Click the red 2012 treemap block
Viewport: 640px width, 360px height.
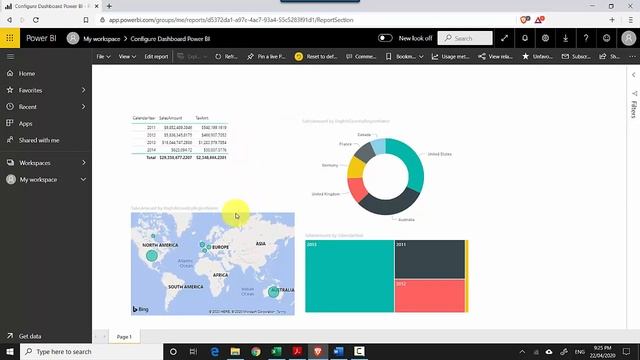coord(430,296)
